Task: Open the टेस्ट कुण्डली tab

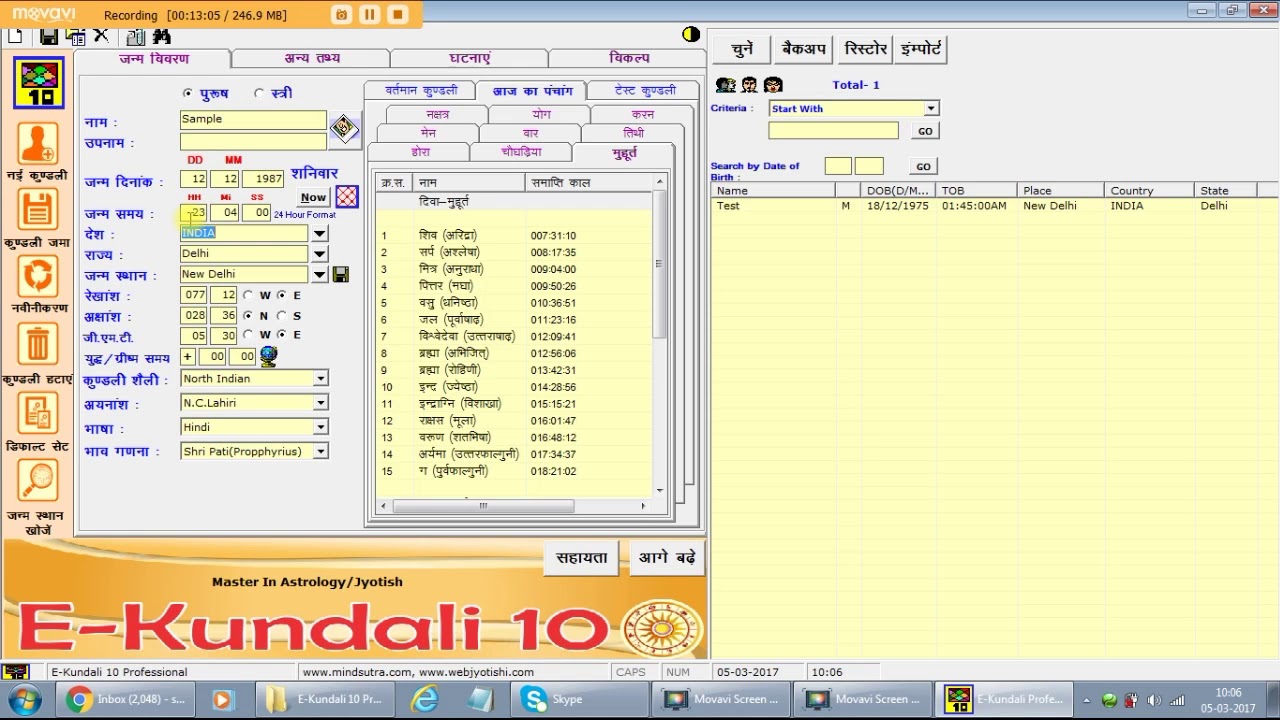Action: click(645, 91)
